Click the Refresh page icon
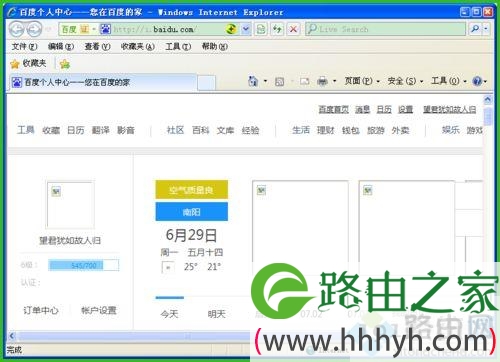This screenshot has width=500, height=362. tap(277, 29)
